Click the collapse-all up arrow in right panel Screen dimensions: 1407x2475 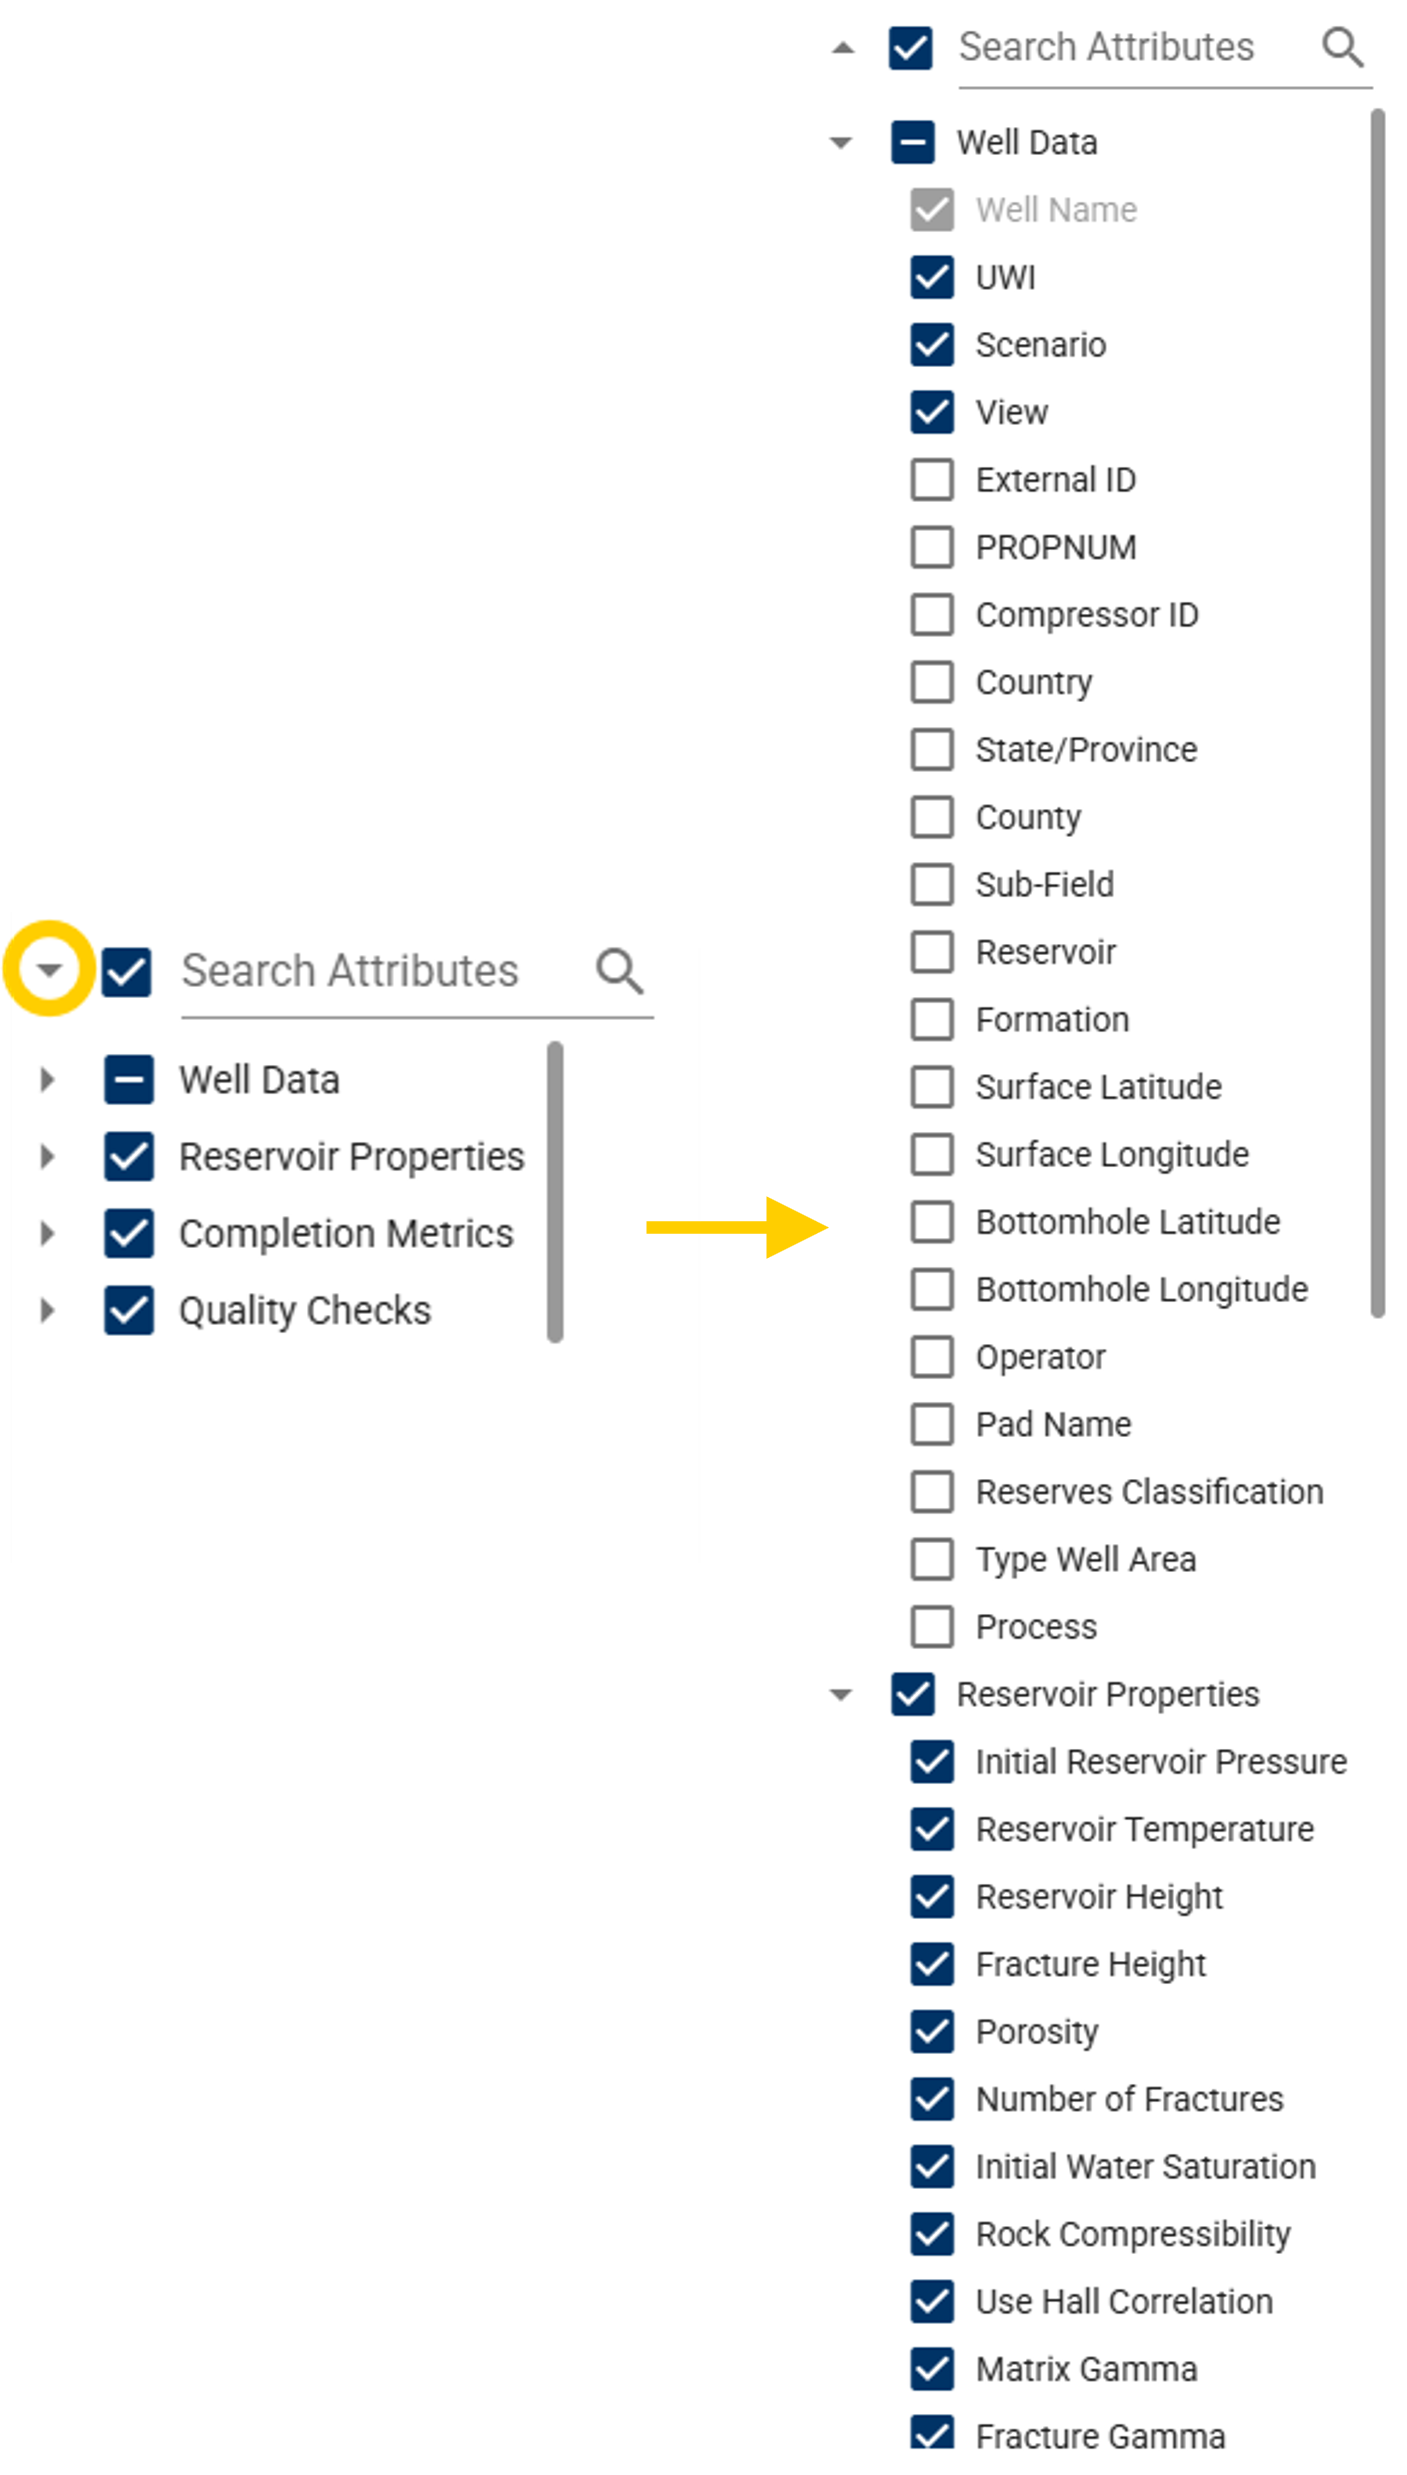click(x=843, y=47)
